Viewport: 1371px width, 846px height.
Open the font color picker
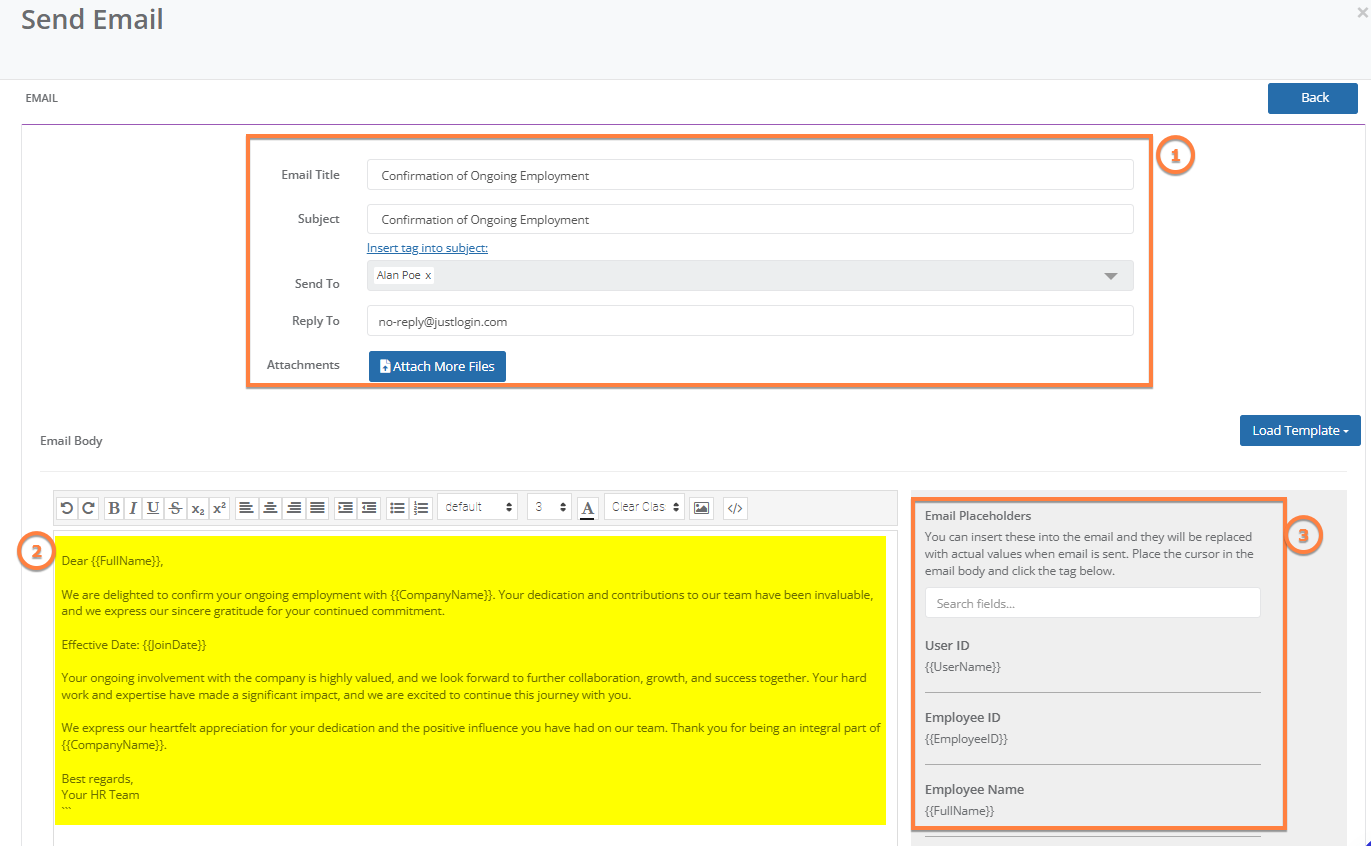588,508
